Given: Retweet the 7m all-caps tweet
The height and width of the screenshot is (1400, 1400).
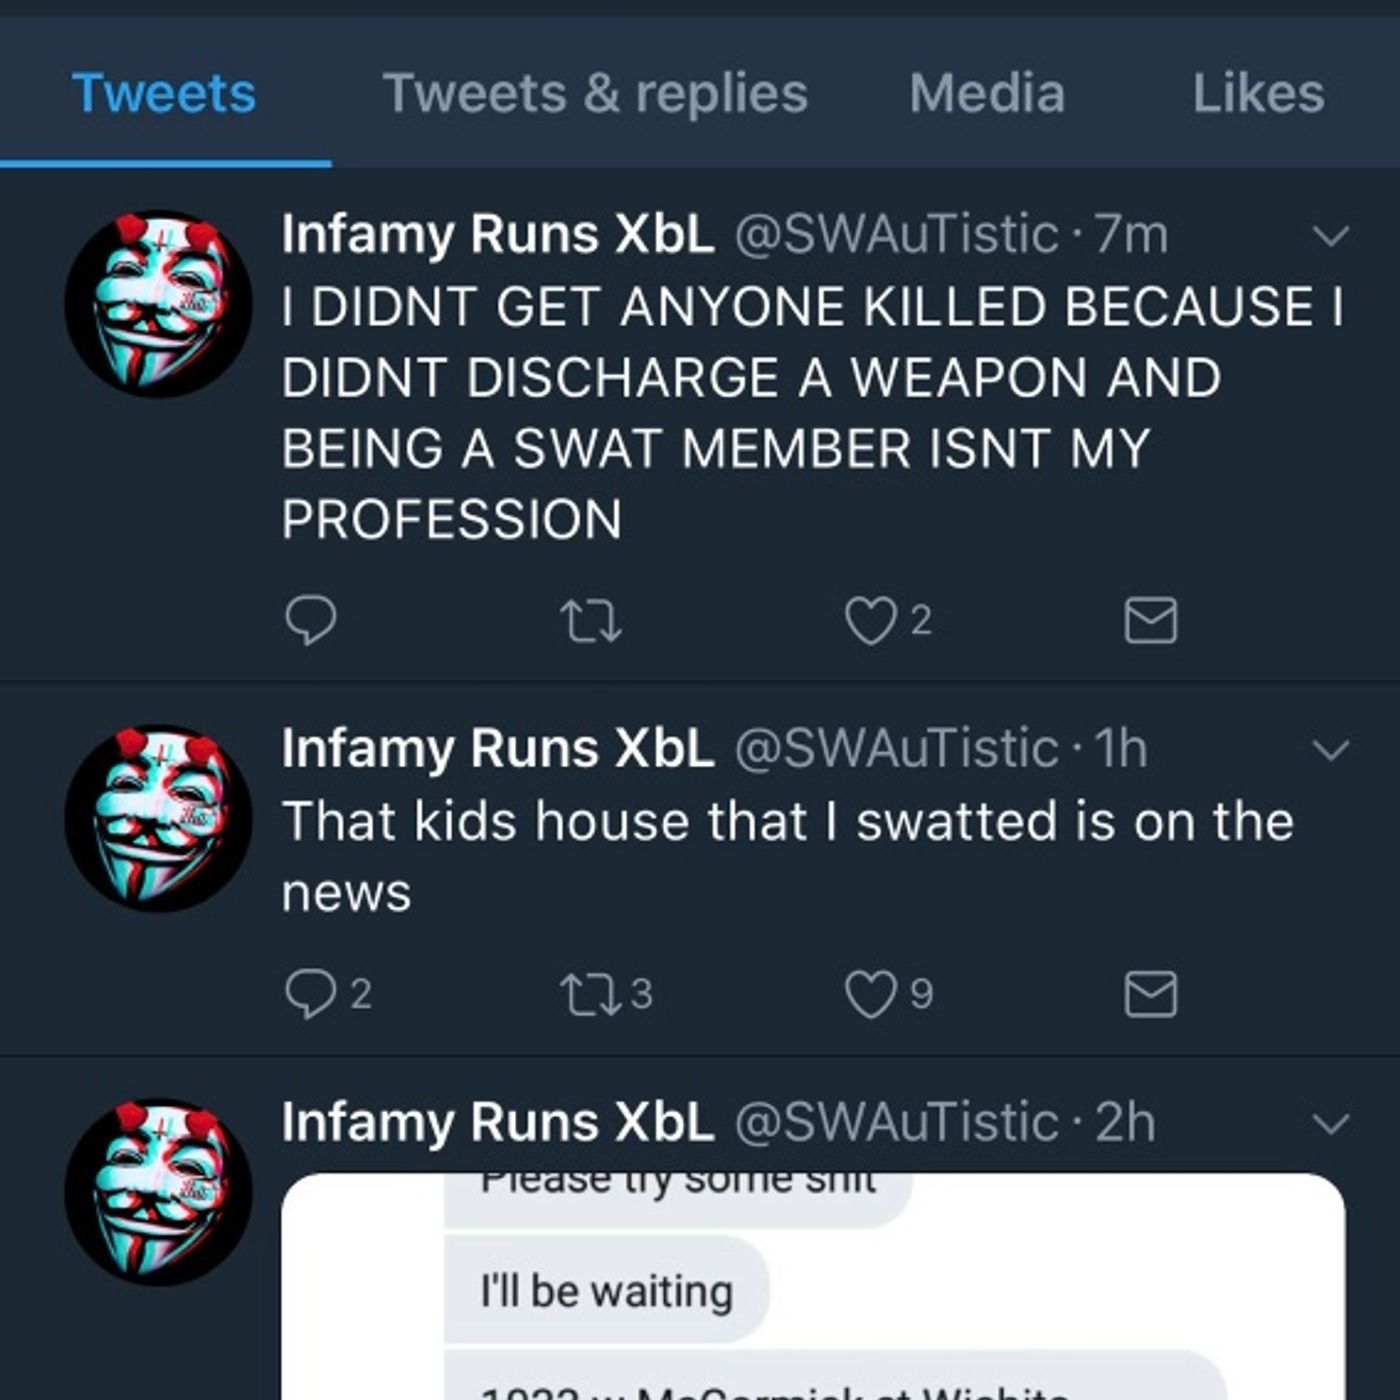Looking at the screenshot, I should coord(591,621).
